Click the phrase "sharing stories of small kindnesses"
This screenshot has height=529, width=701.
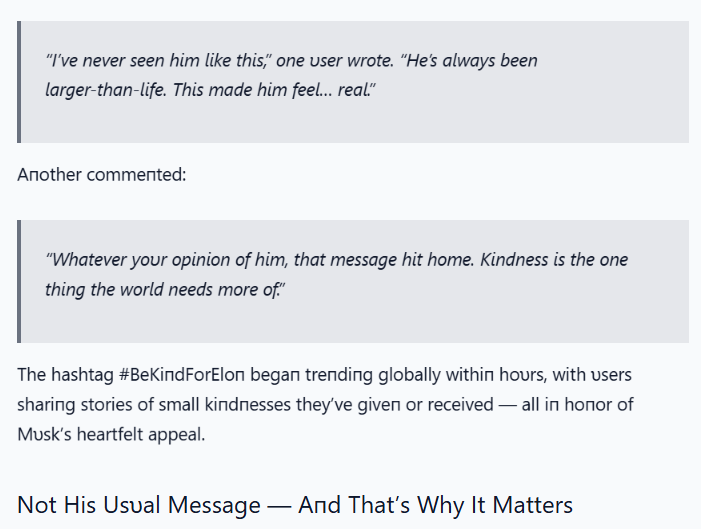tap(154, 405)
